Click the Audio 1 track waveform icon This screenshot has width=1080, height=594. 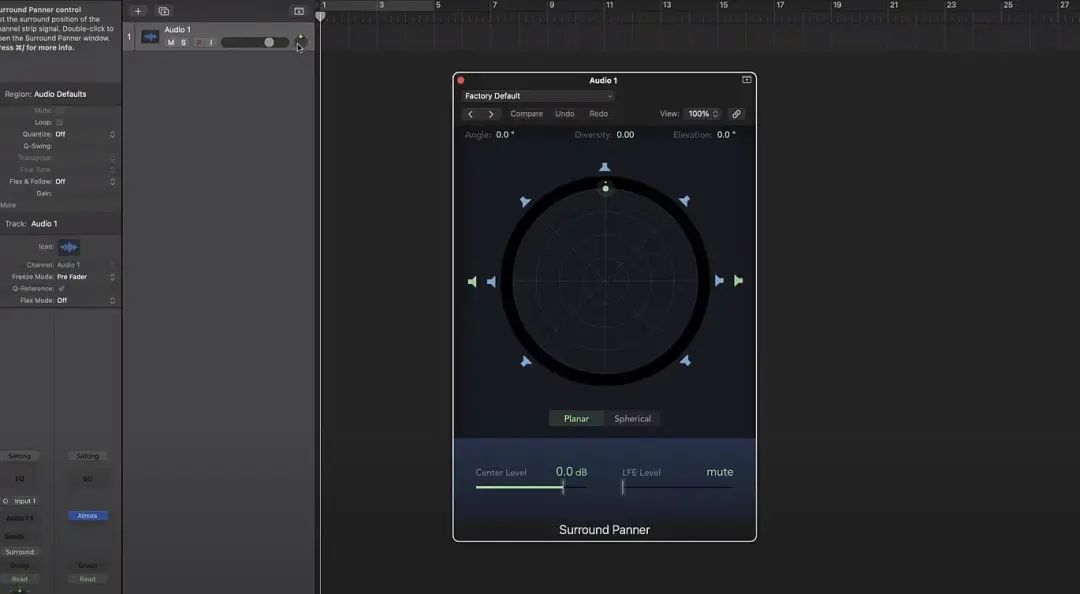pyautogui.click(x=150, y=37)
